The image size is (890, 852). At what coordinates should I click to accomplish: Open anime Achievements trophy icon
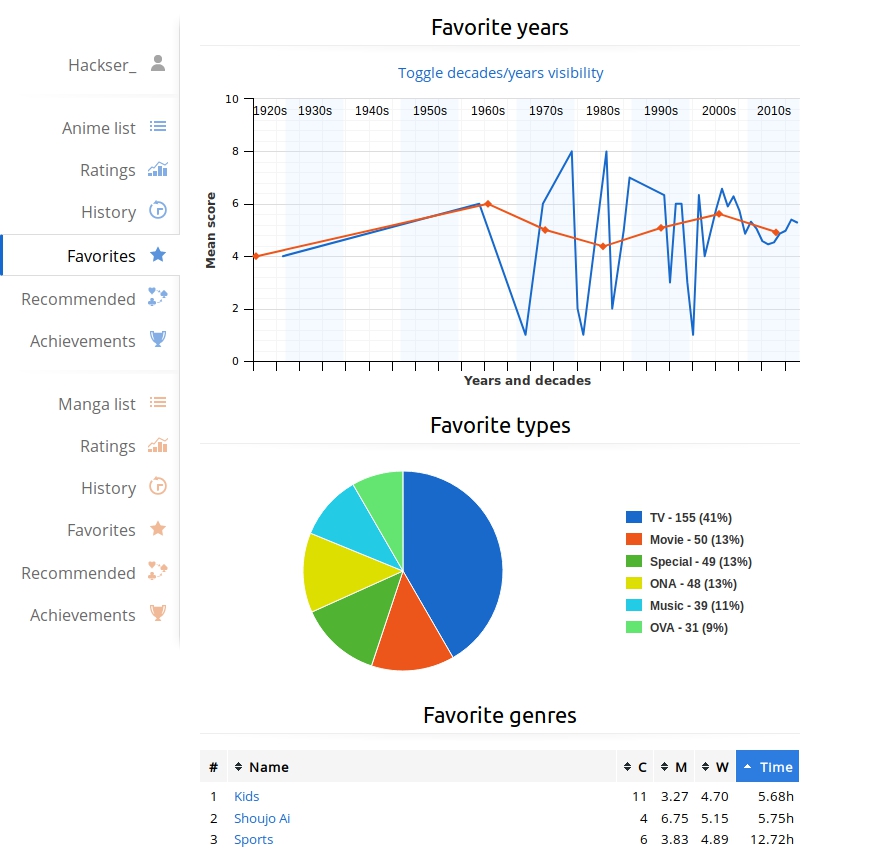[x=157, y=340]
